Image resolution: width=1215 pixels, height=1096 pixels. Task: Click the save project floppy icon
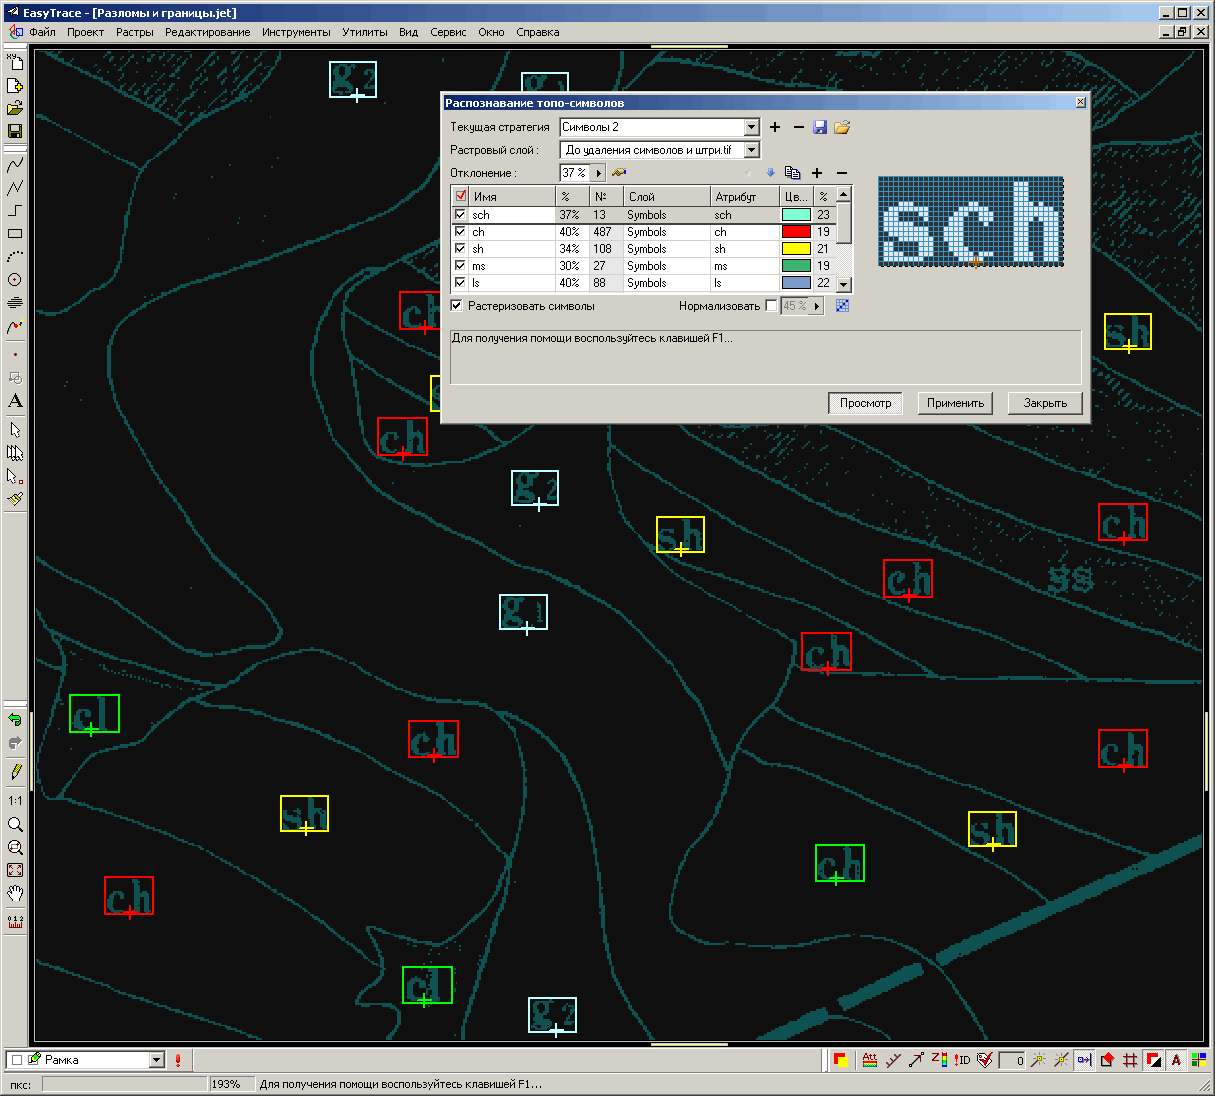15,131
